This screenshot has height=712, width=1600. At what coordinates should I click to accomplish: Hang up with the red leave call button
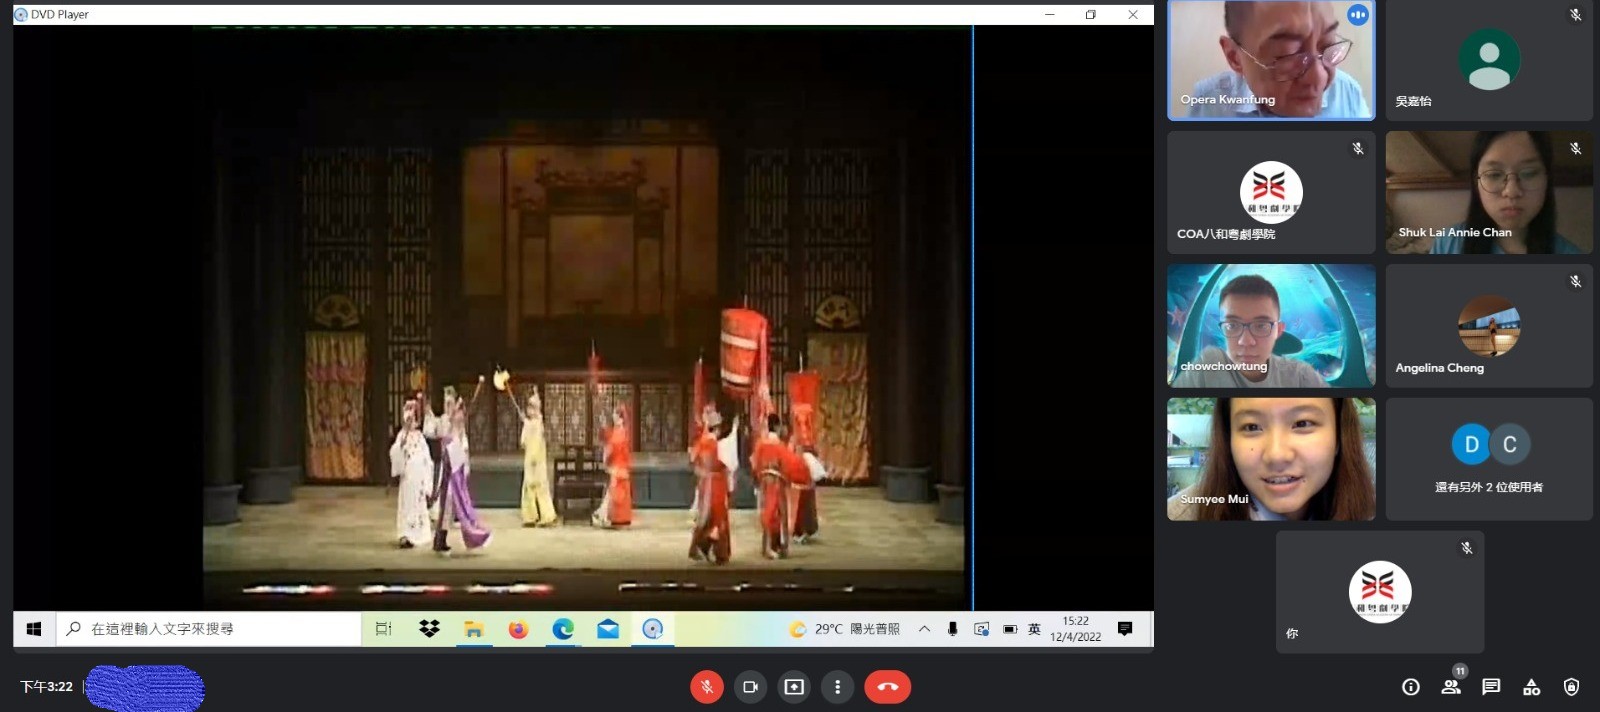[888, 687]
